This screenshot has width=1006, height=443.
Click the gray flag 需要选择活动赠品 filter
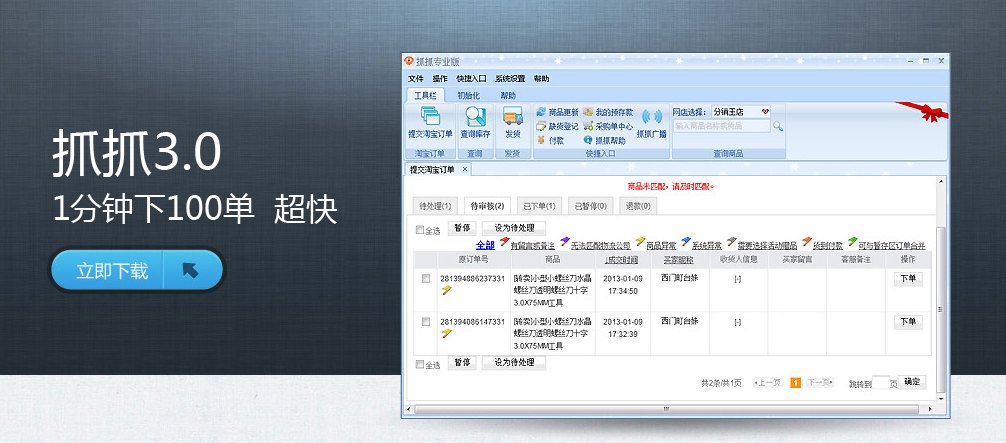tap(732, 242)
